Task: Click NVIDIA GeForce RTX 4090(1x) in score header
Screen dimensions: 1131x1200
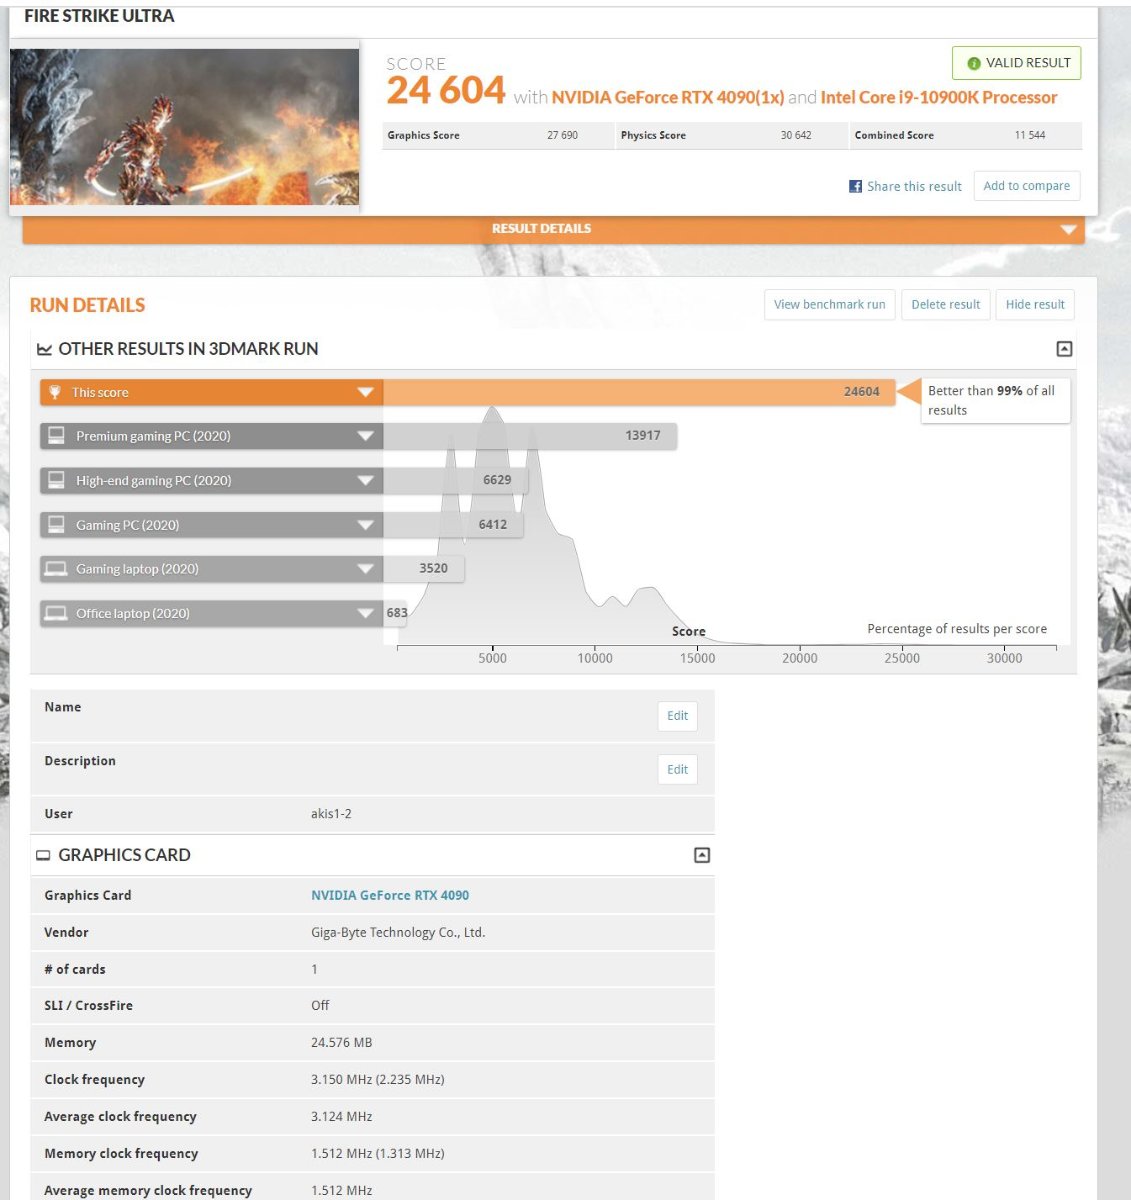Action: (668, 98)
